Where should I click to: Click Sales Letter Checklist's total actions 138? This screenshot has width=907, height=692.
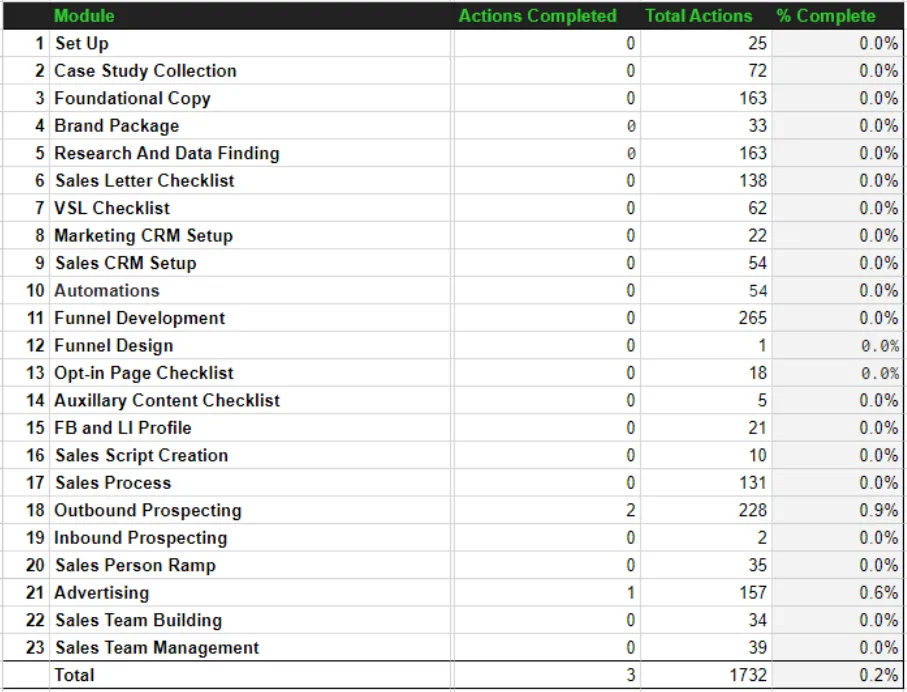[x=753, y=181]
